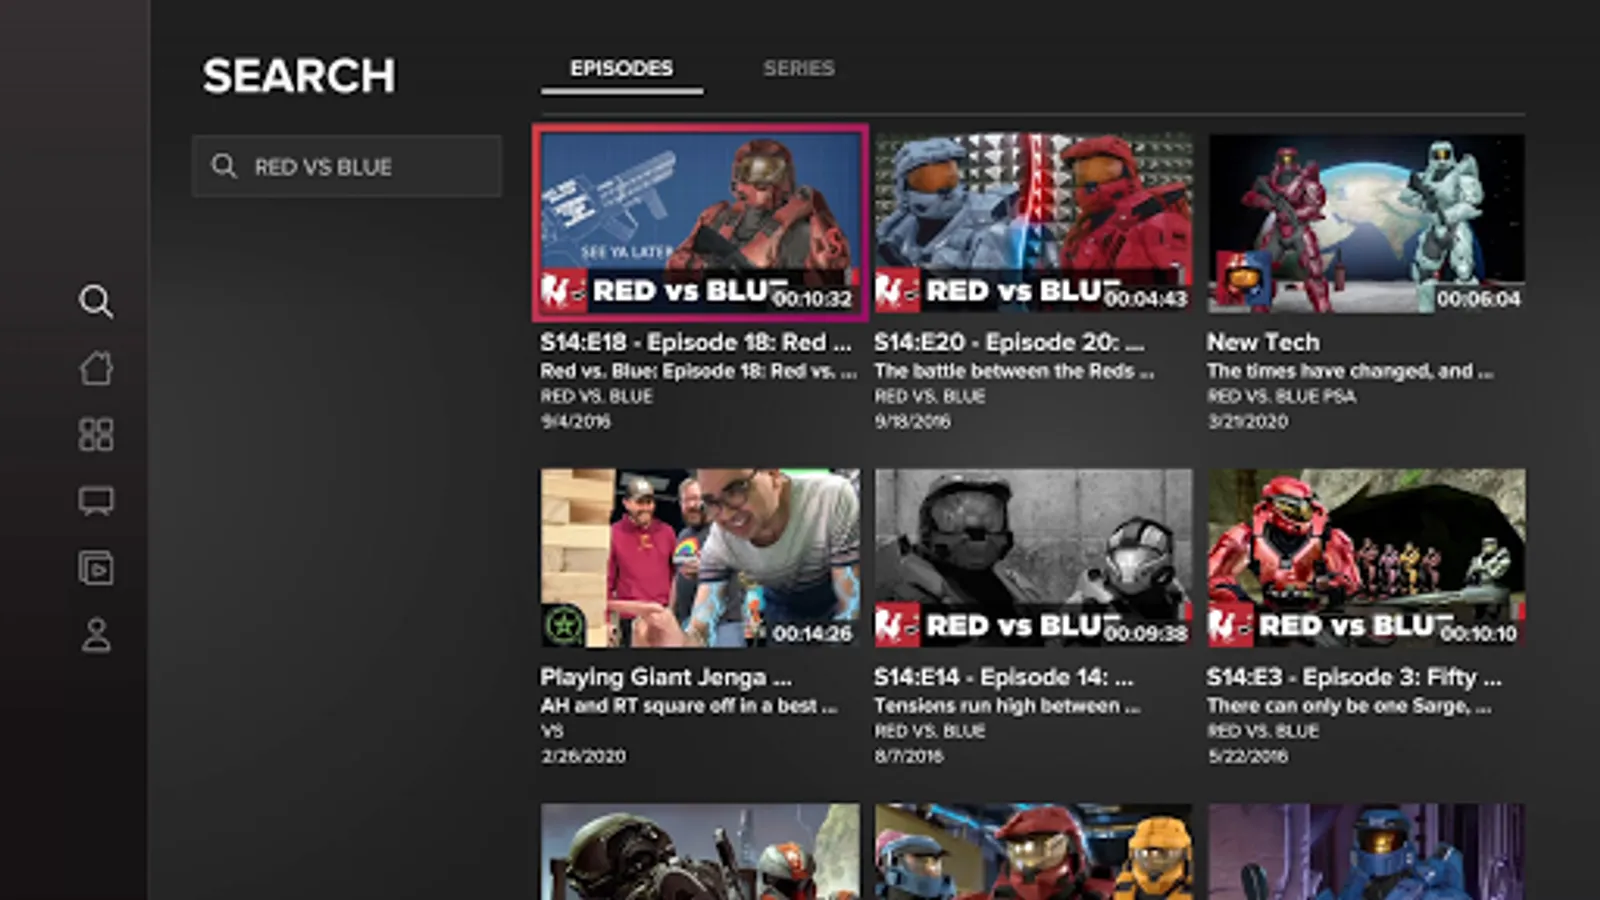Viewport: 1600px width, 900px height.
Task: Click the Rooster Teeth logo on the S14:E20 thumbnail
Action: (x=897, y=291)
